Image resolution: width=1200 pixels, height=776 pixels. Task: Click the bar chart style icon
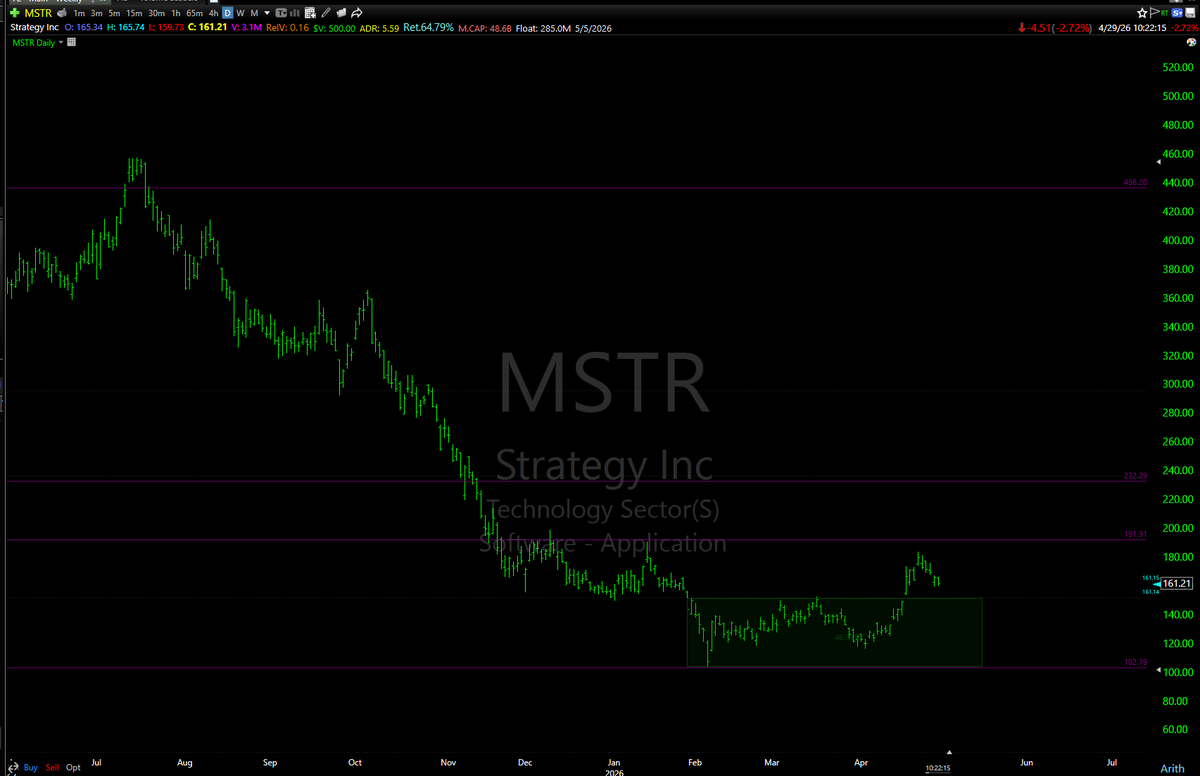(295, 13)
